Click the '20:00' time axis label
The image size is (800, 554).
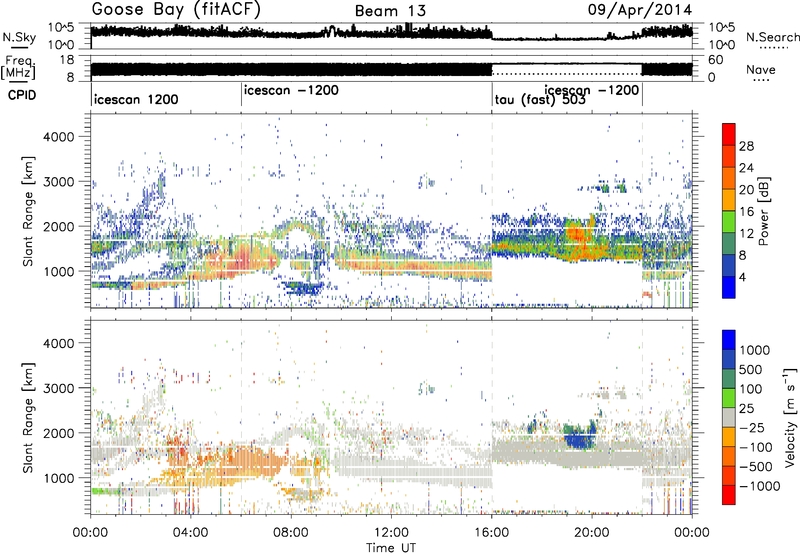tap(592, 533)
